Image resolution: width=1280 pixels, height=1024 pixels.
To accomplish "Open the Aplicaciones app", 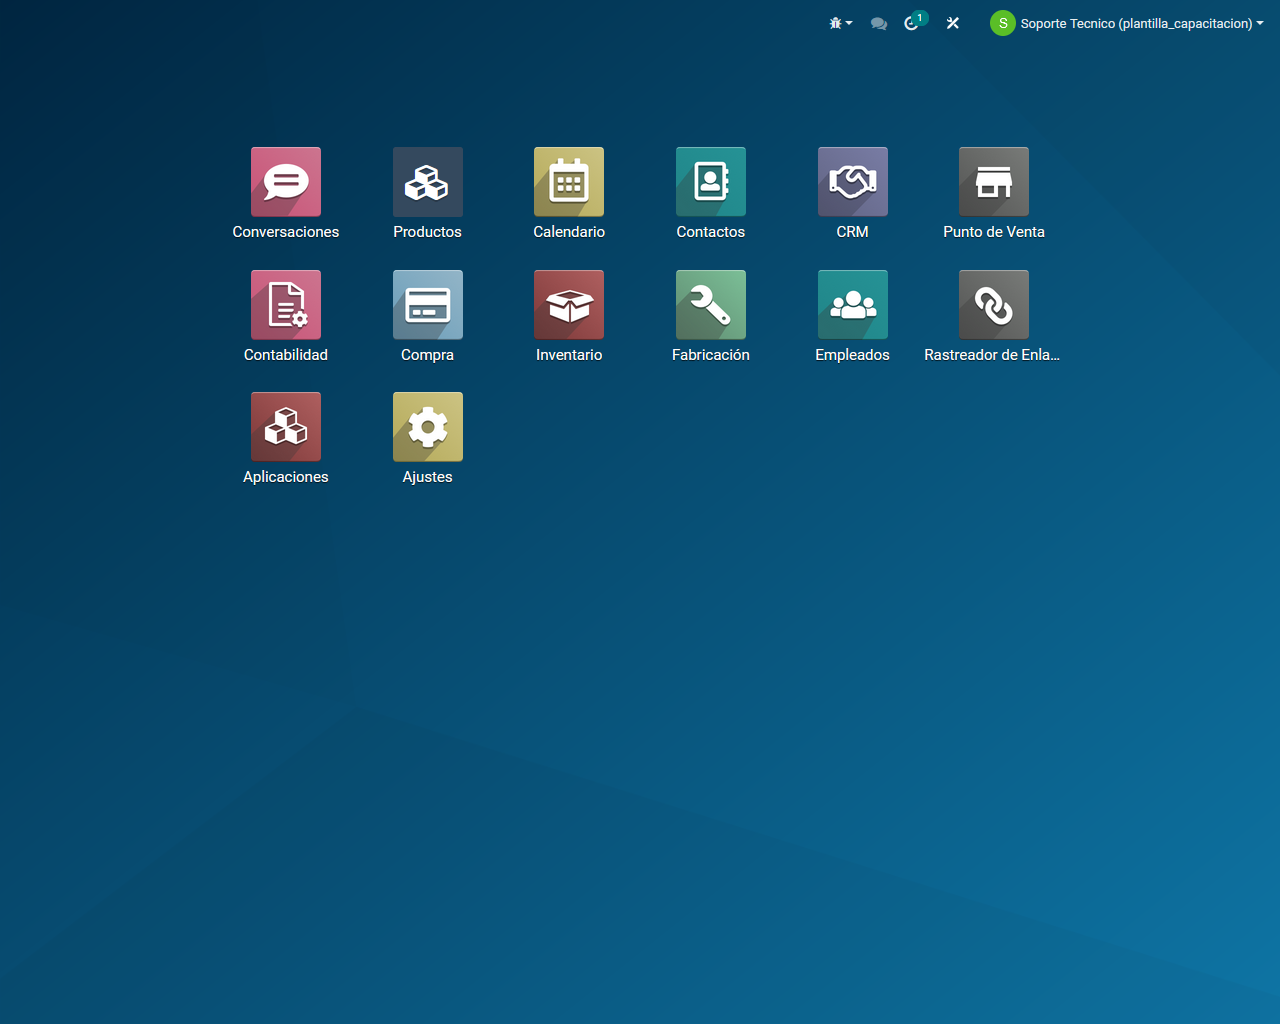I will [286, 427].
